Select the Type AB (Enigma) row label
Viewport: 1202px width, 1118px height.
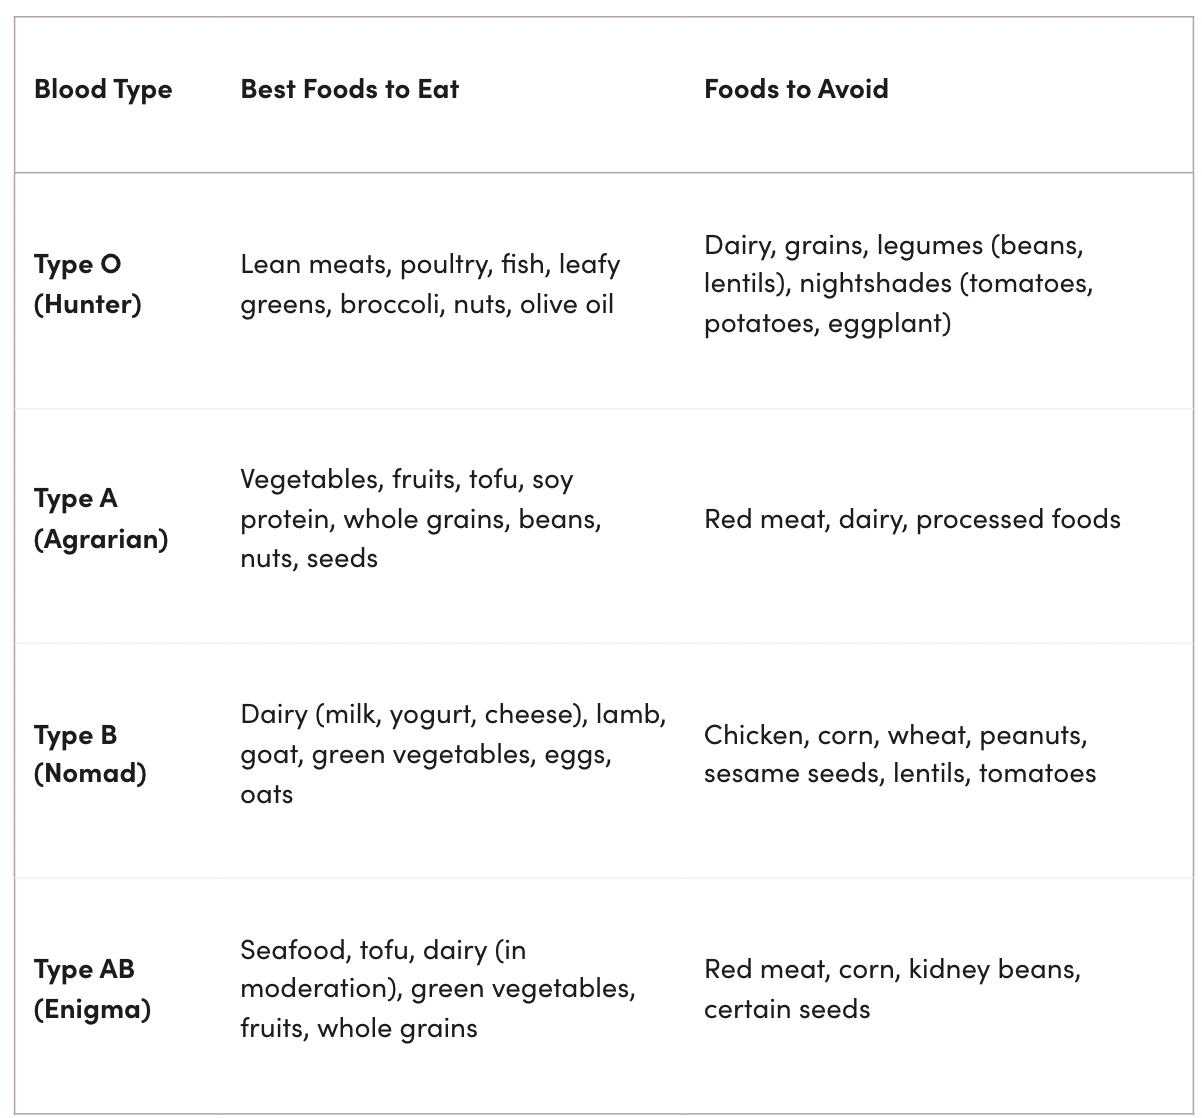[x=92, y=989]
